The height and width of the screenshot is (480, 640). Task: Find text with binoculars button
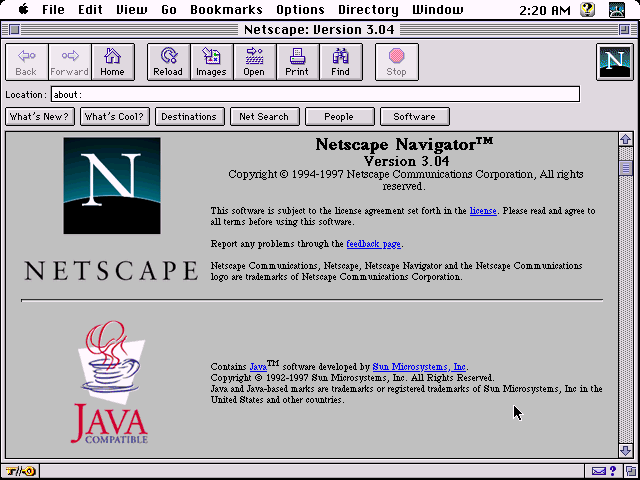pos(341,62)
